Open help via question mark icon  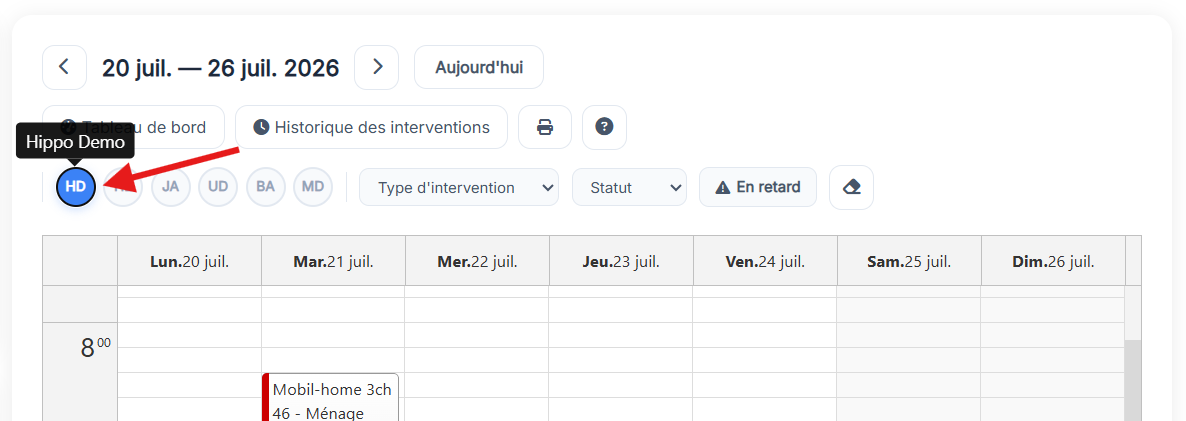pos(604,127)
